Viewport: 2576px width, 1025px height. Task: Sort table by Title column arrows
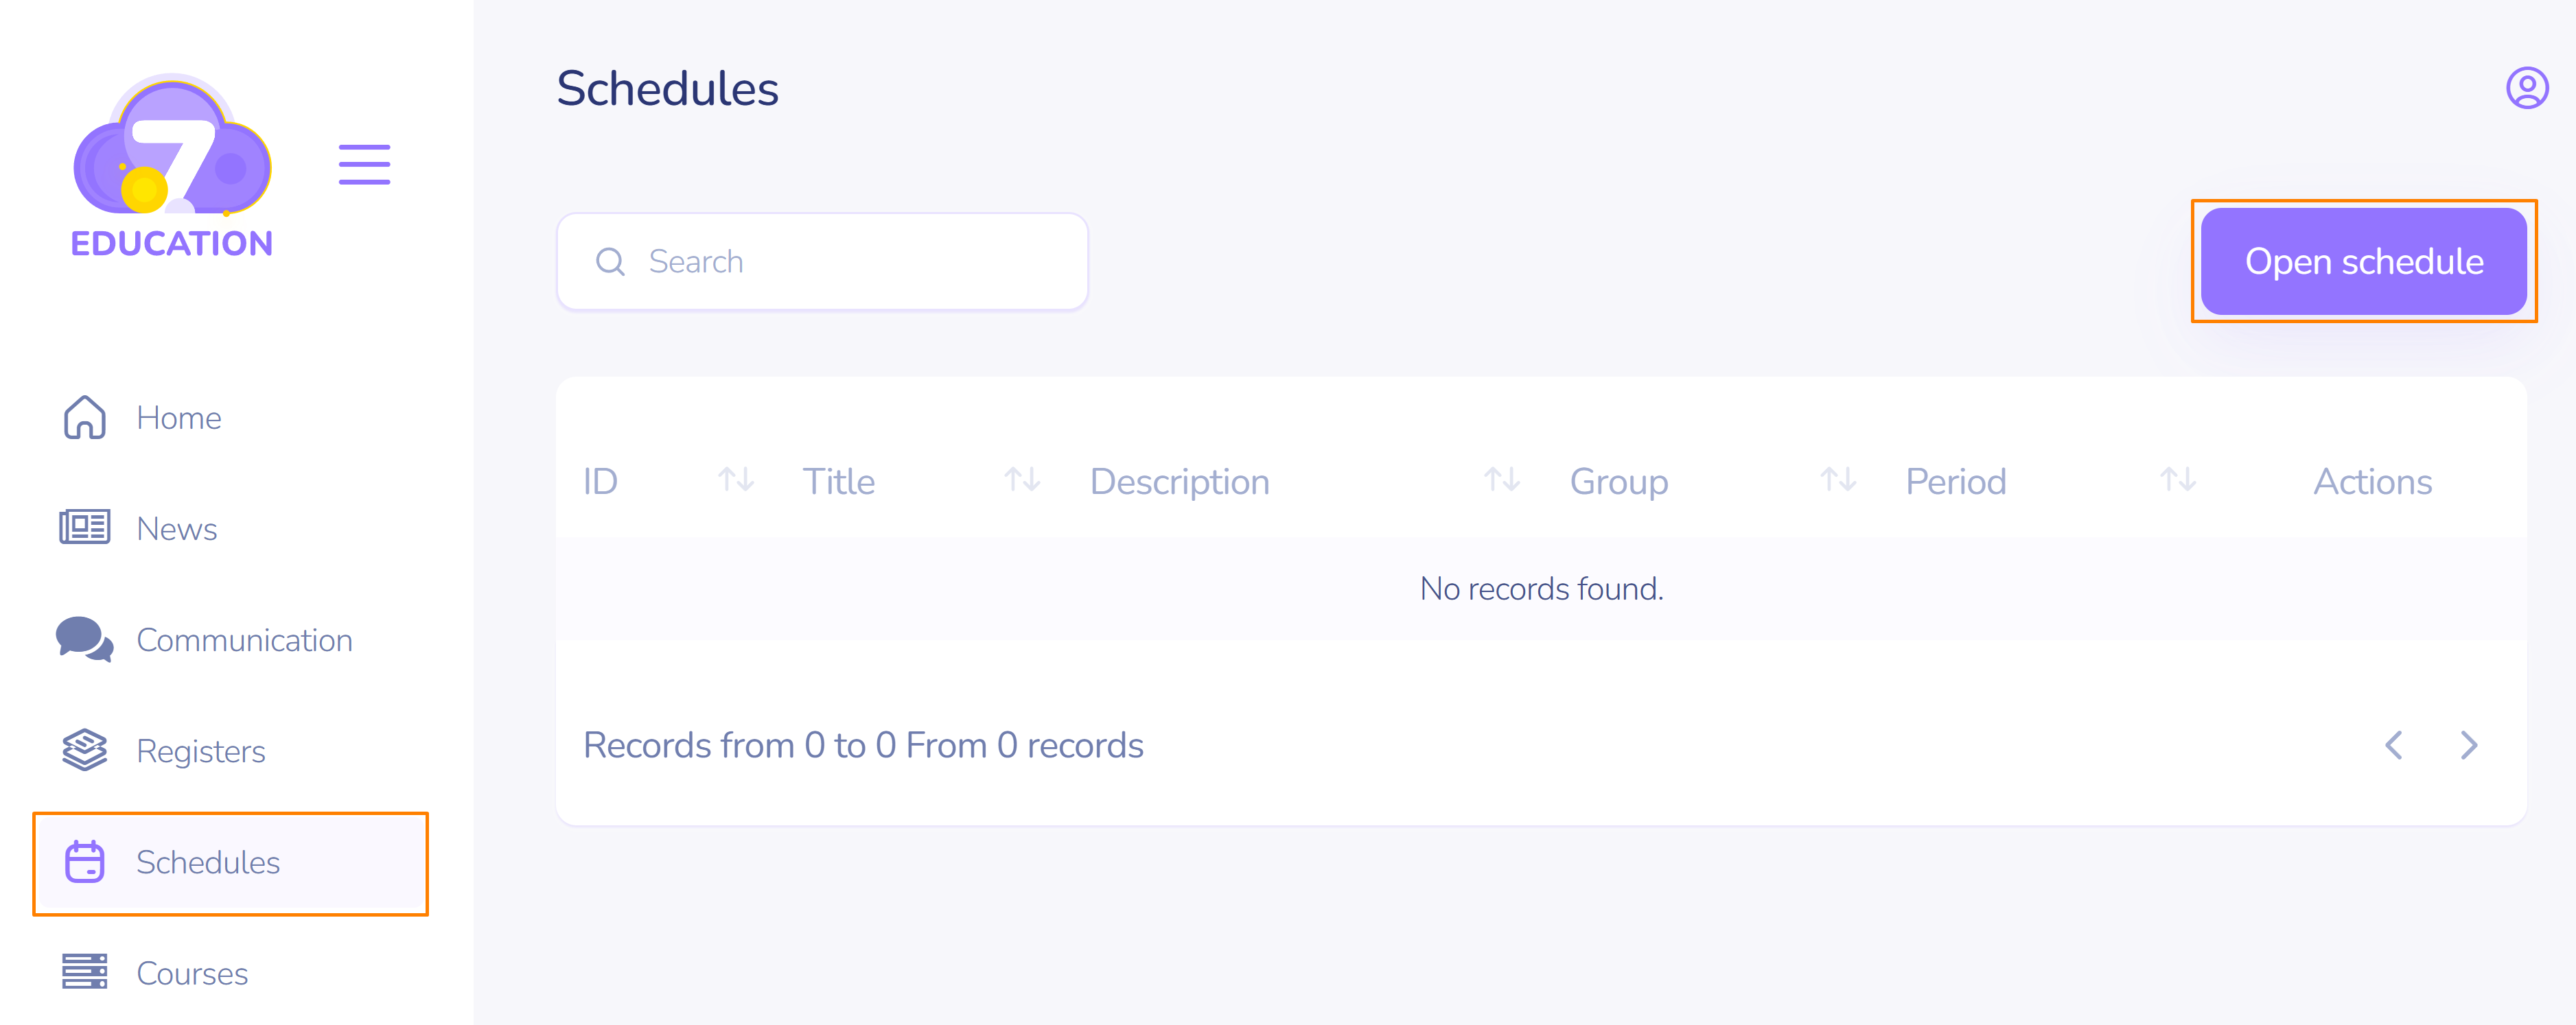click(x=1022, y=481)
